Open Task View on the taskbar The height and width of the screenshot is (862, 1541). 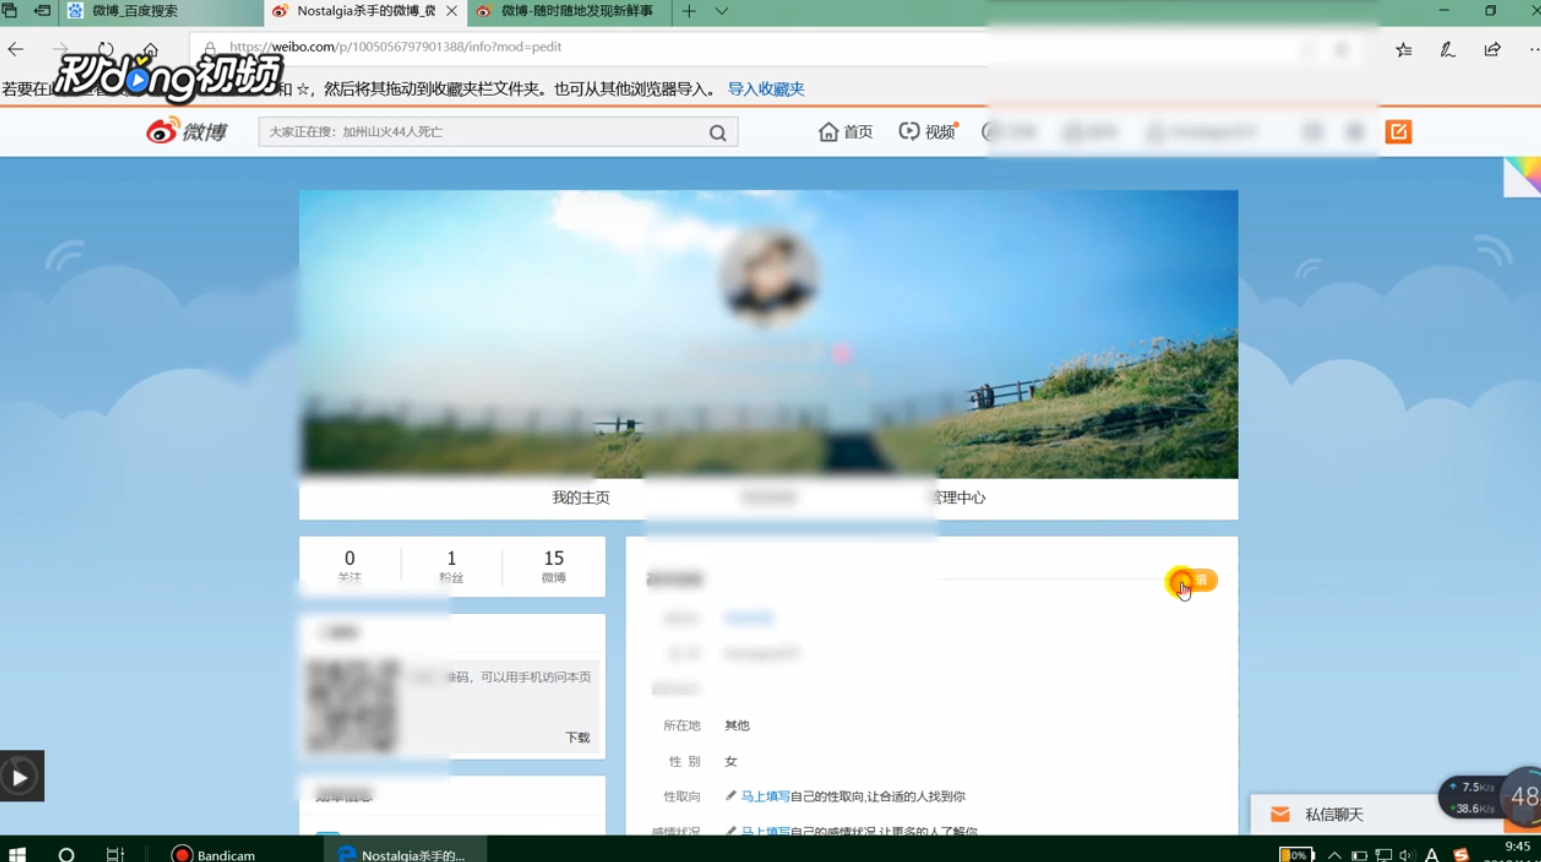pyautogui.click(x=115, y=854)
